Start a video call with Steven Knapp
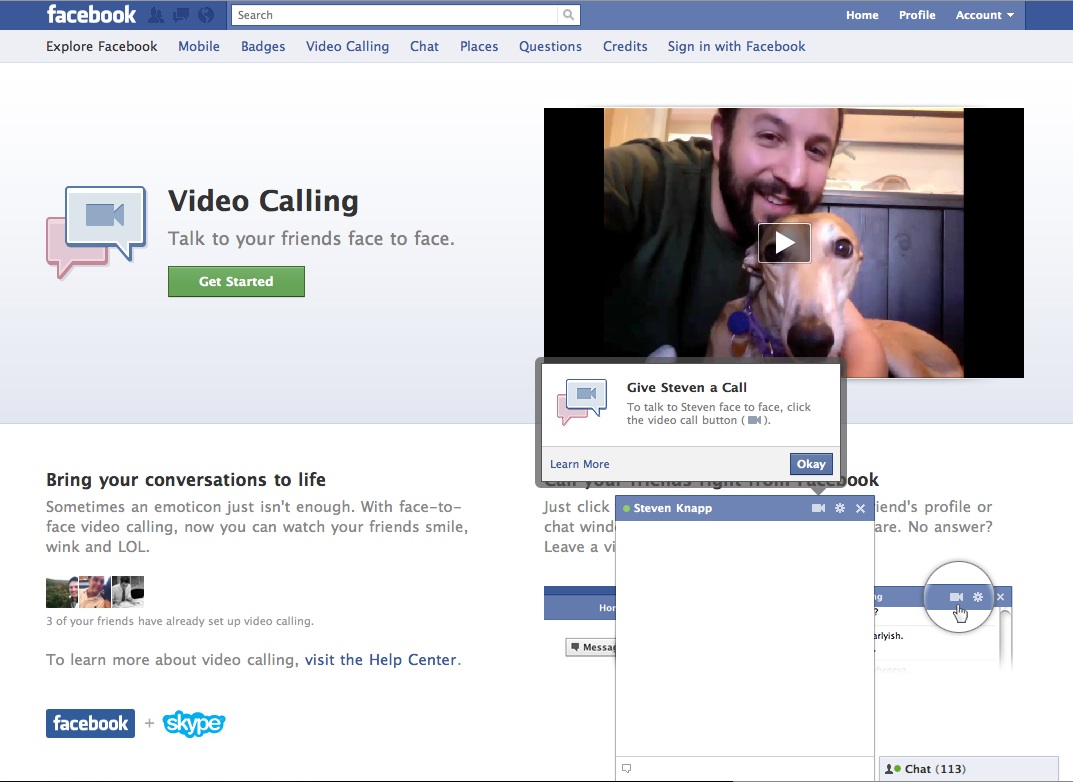The width and height of the screenshot is (1073, 782). point(818,509)
